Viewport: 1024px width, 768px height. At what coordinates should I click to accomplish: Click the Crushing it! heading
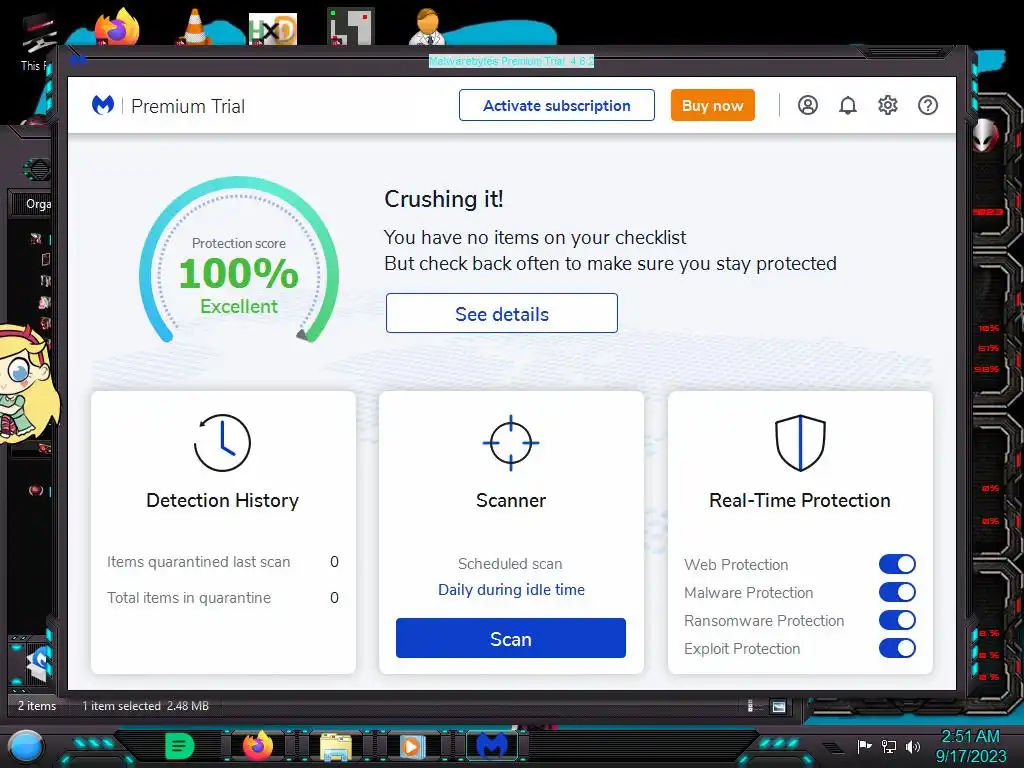(444, 199)
